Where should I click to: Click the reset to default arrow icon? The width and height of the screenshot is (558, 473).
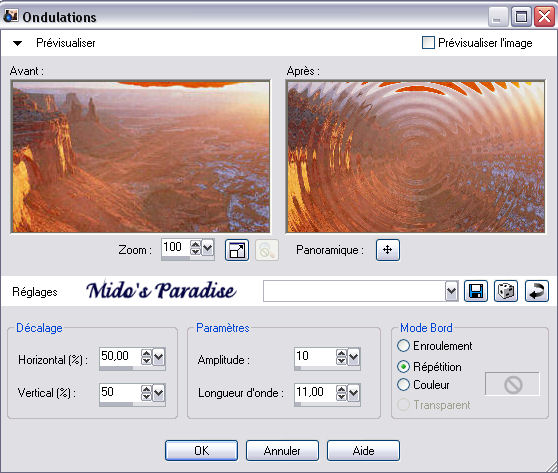click(x=537, y=291)
